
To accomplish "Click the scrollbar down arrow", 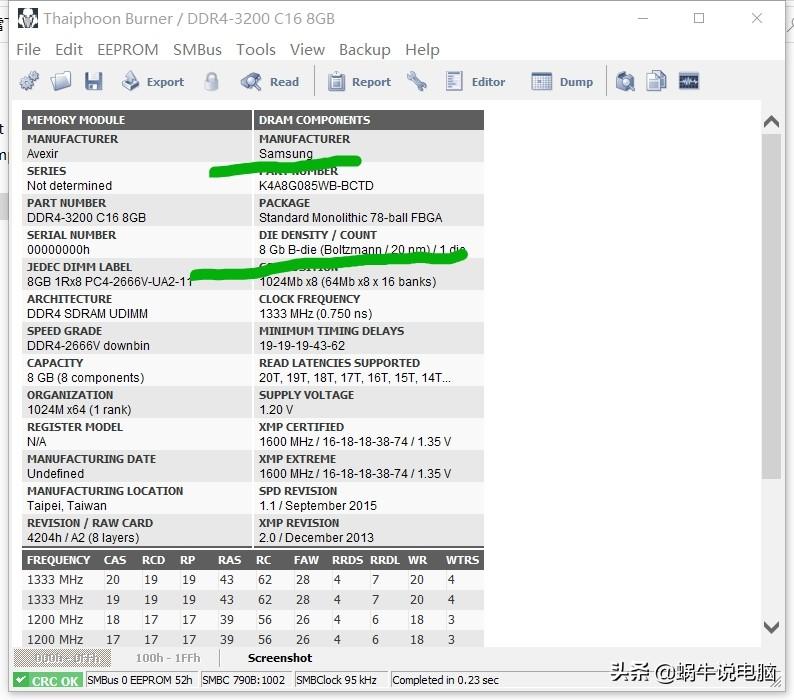I will coord(771,627).
